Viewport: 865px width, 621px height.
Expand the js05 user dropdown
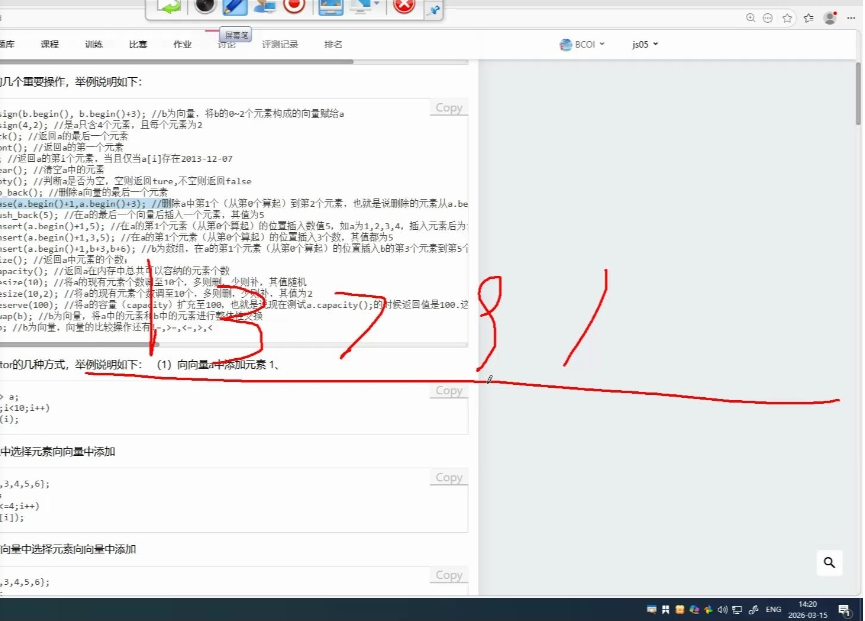[x=645, y=45]
